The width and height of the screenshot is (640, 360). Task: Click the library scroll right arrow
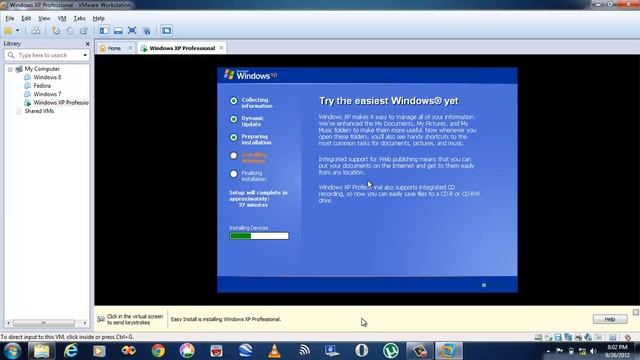point(85,323)
